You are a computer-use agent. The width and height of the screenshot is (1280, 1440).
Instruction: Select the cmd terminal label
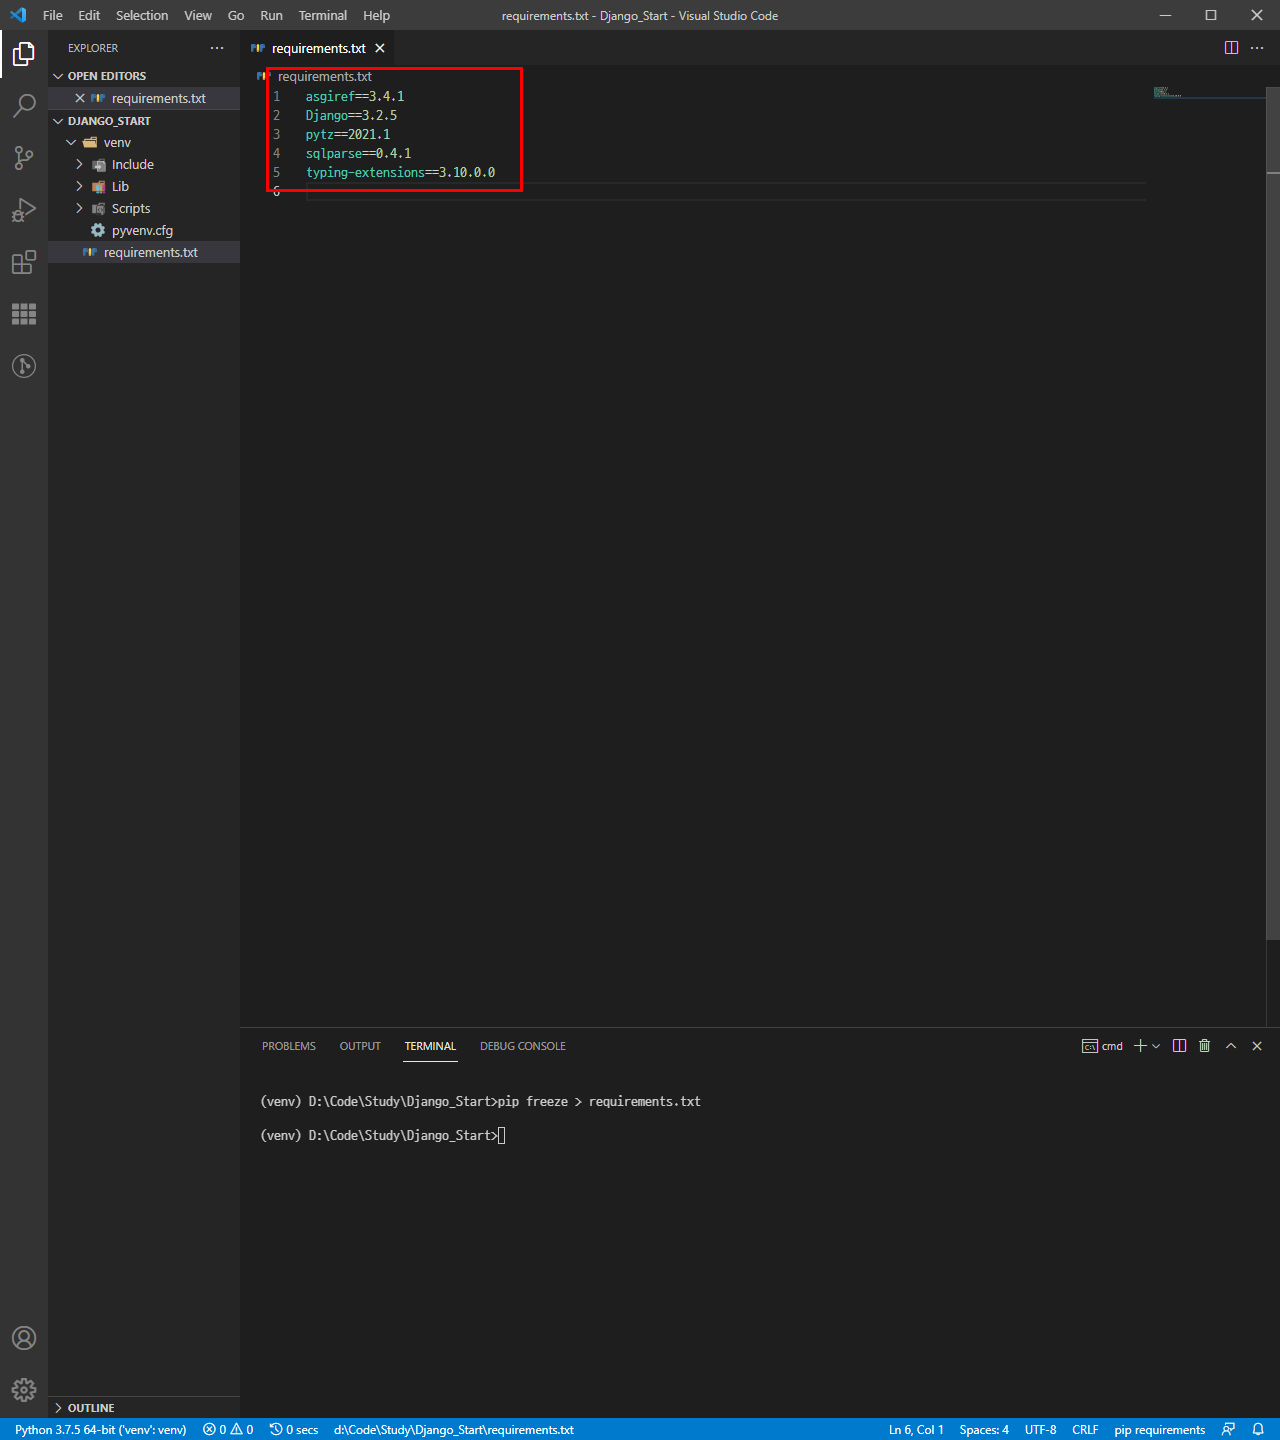pyautogui.click(x=1102, y=1046)
